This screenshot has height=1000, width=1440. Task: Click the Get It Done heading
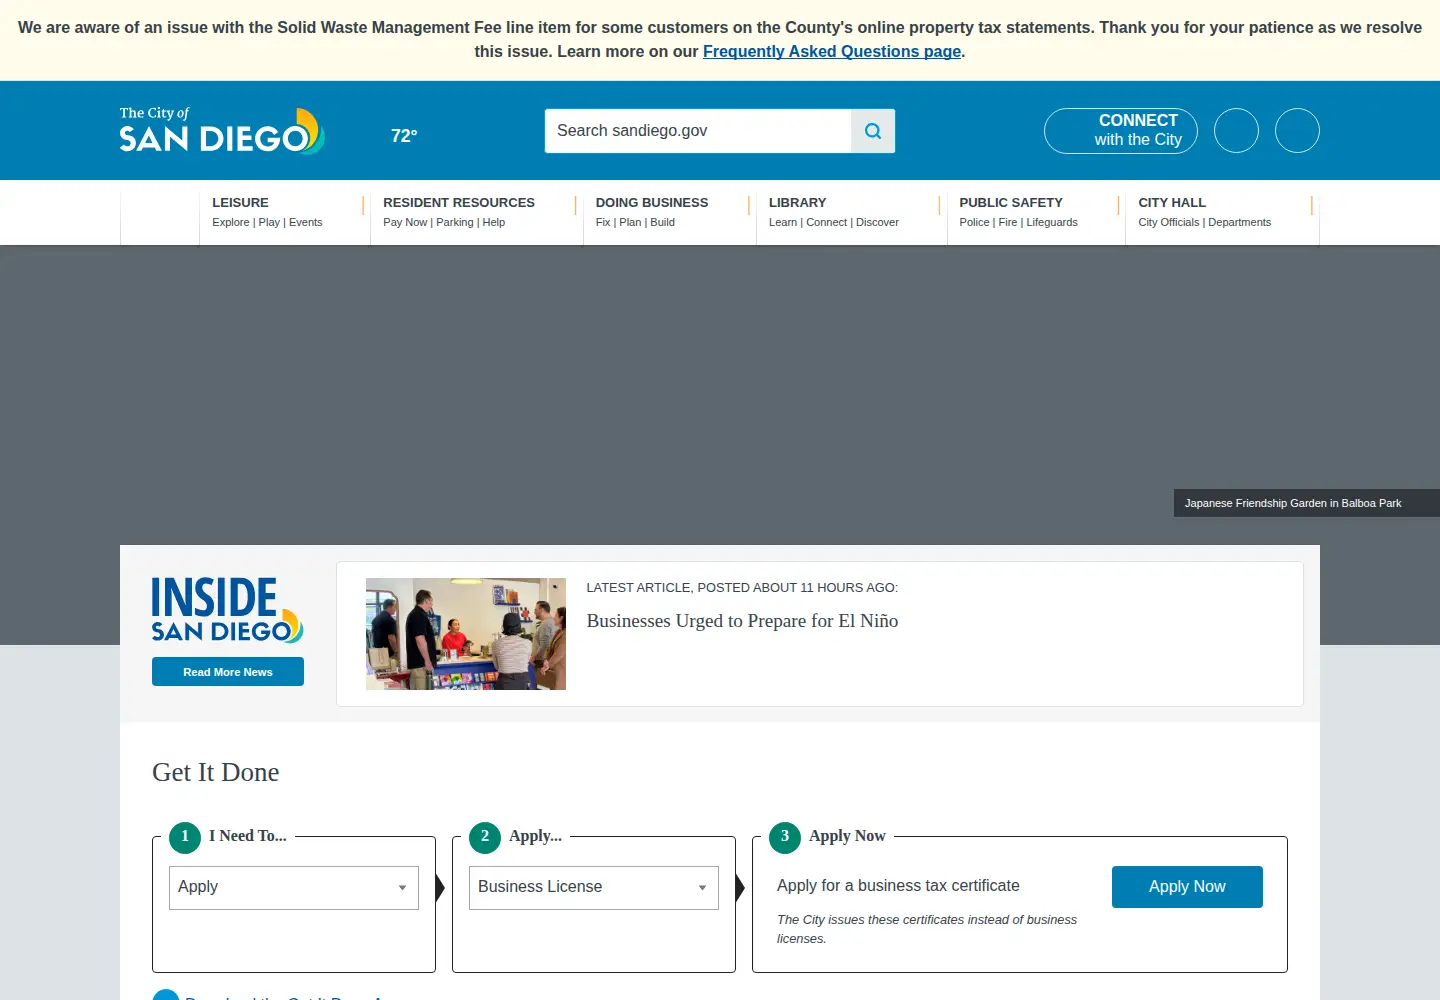tap(216, 772)
